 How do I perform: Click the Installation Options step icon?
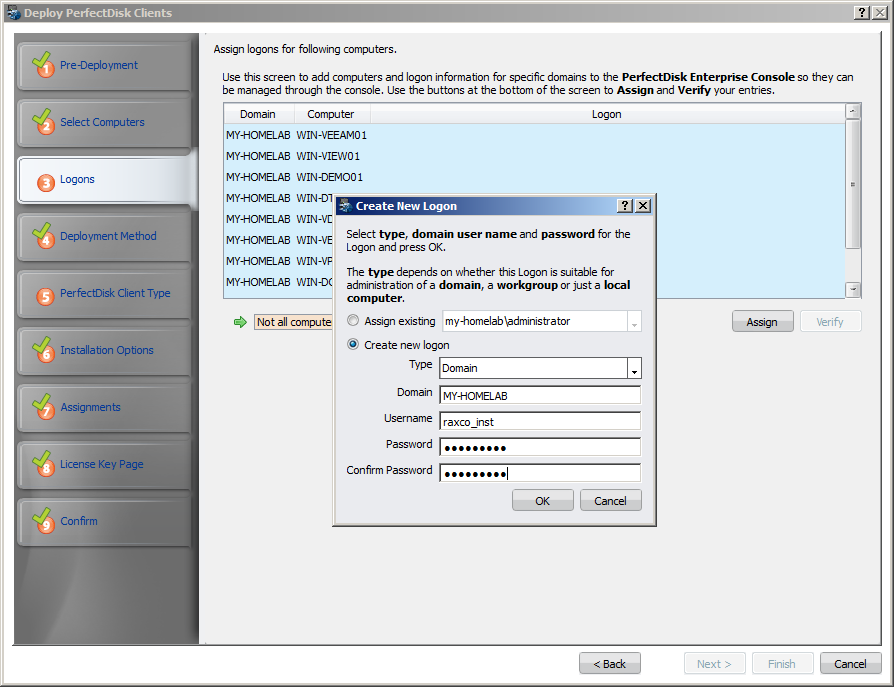(x=42, y=350)
